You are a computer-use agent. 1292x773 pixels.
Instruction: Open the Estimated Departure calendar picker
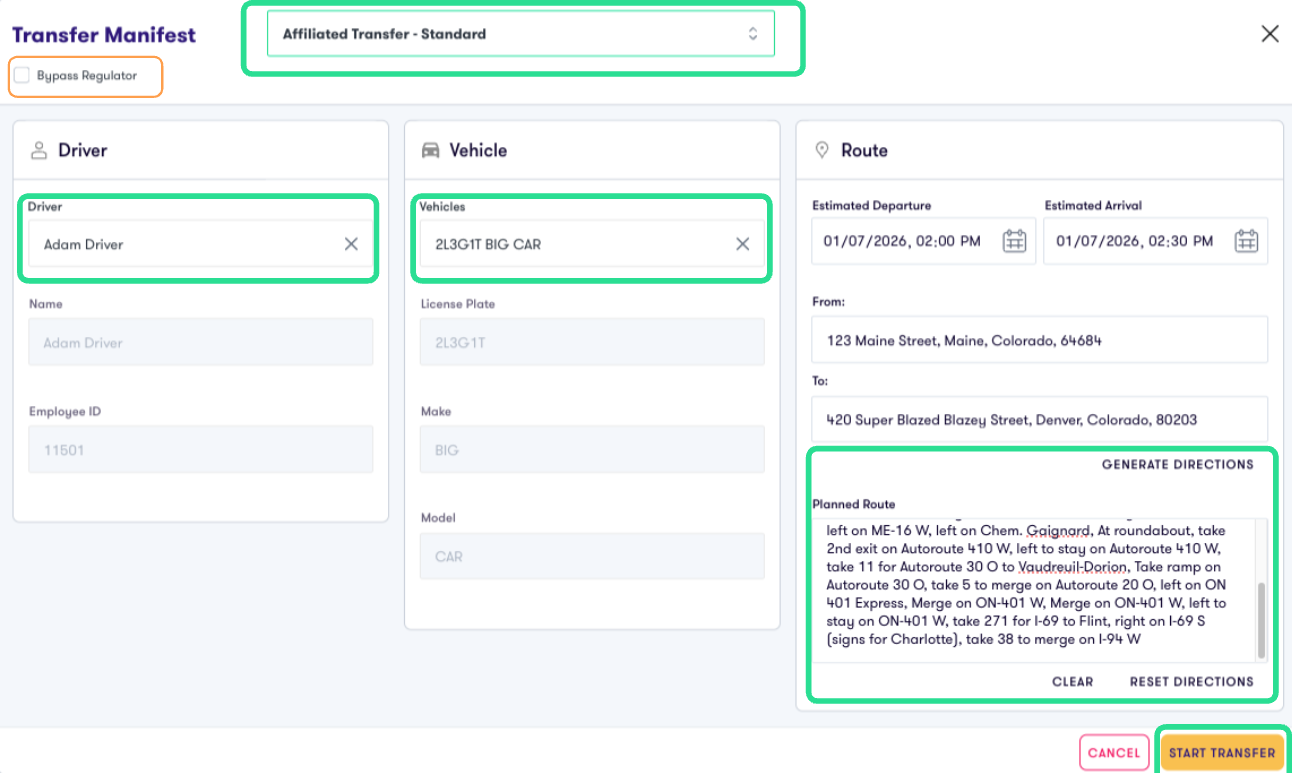point(1014,241)
